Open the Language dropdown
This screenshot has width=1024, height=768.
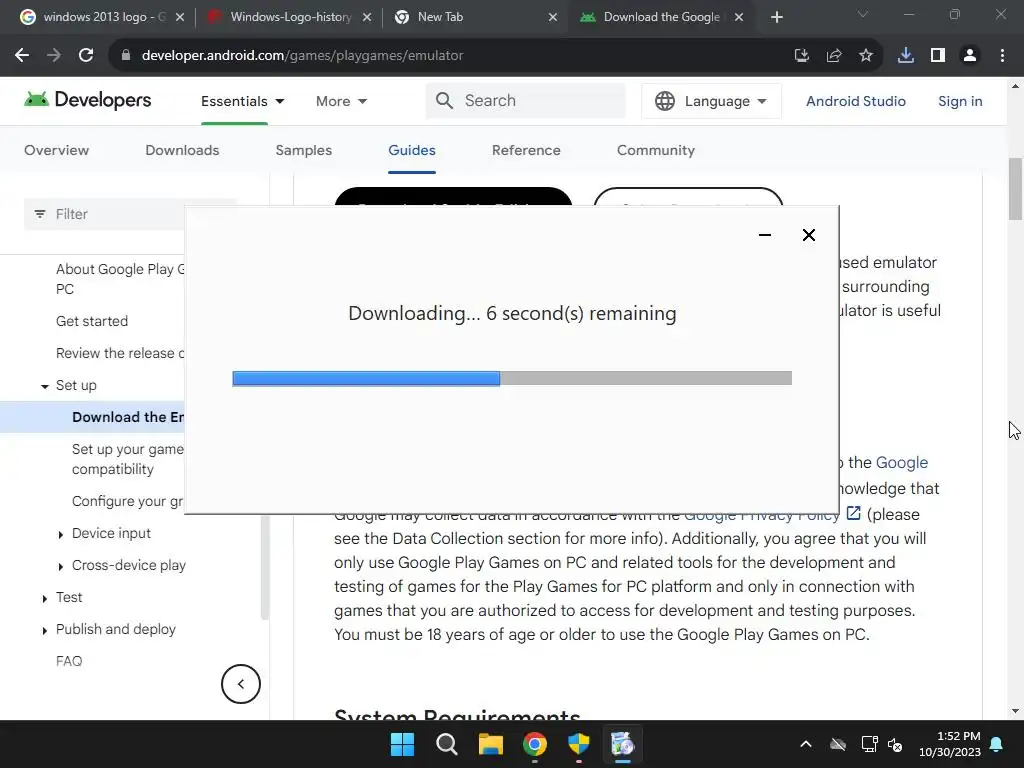711,101
